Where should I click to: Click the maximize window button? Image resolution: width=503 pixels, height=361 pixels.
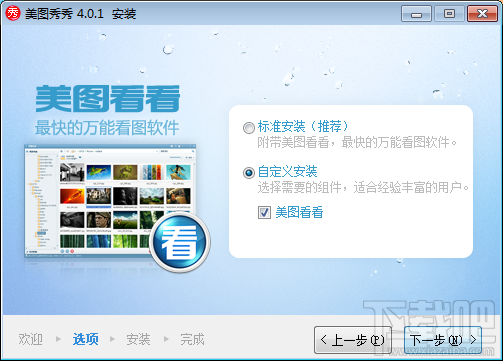[449, 14]
